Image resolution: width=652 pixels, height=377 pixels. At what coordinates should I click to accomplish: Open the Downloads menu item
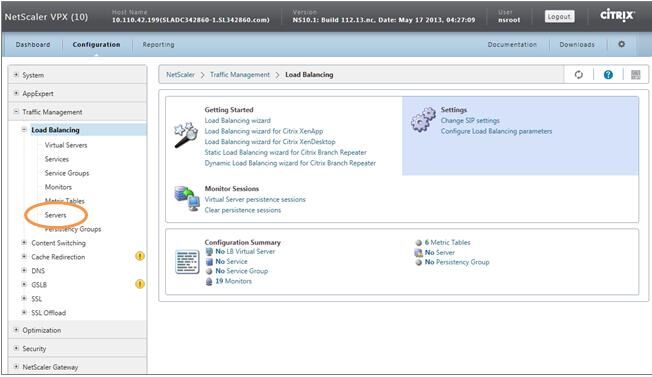577,44
